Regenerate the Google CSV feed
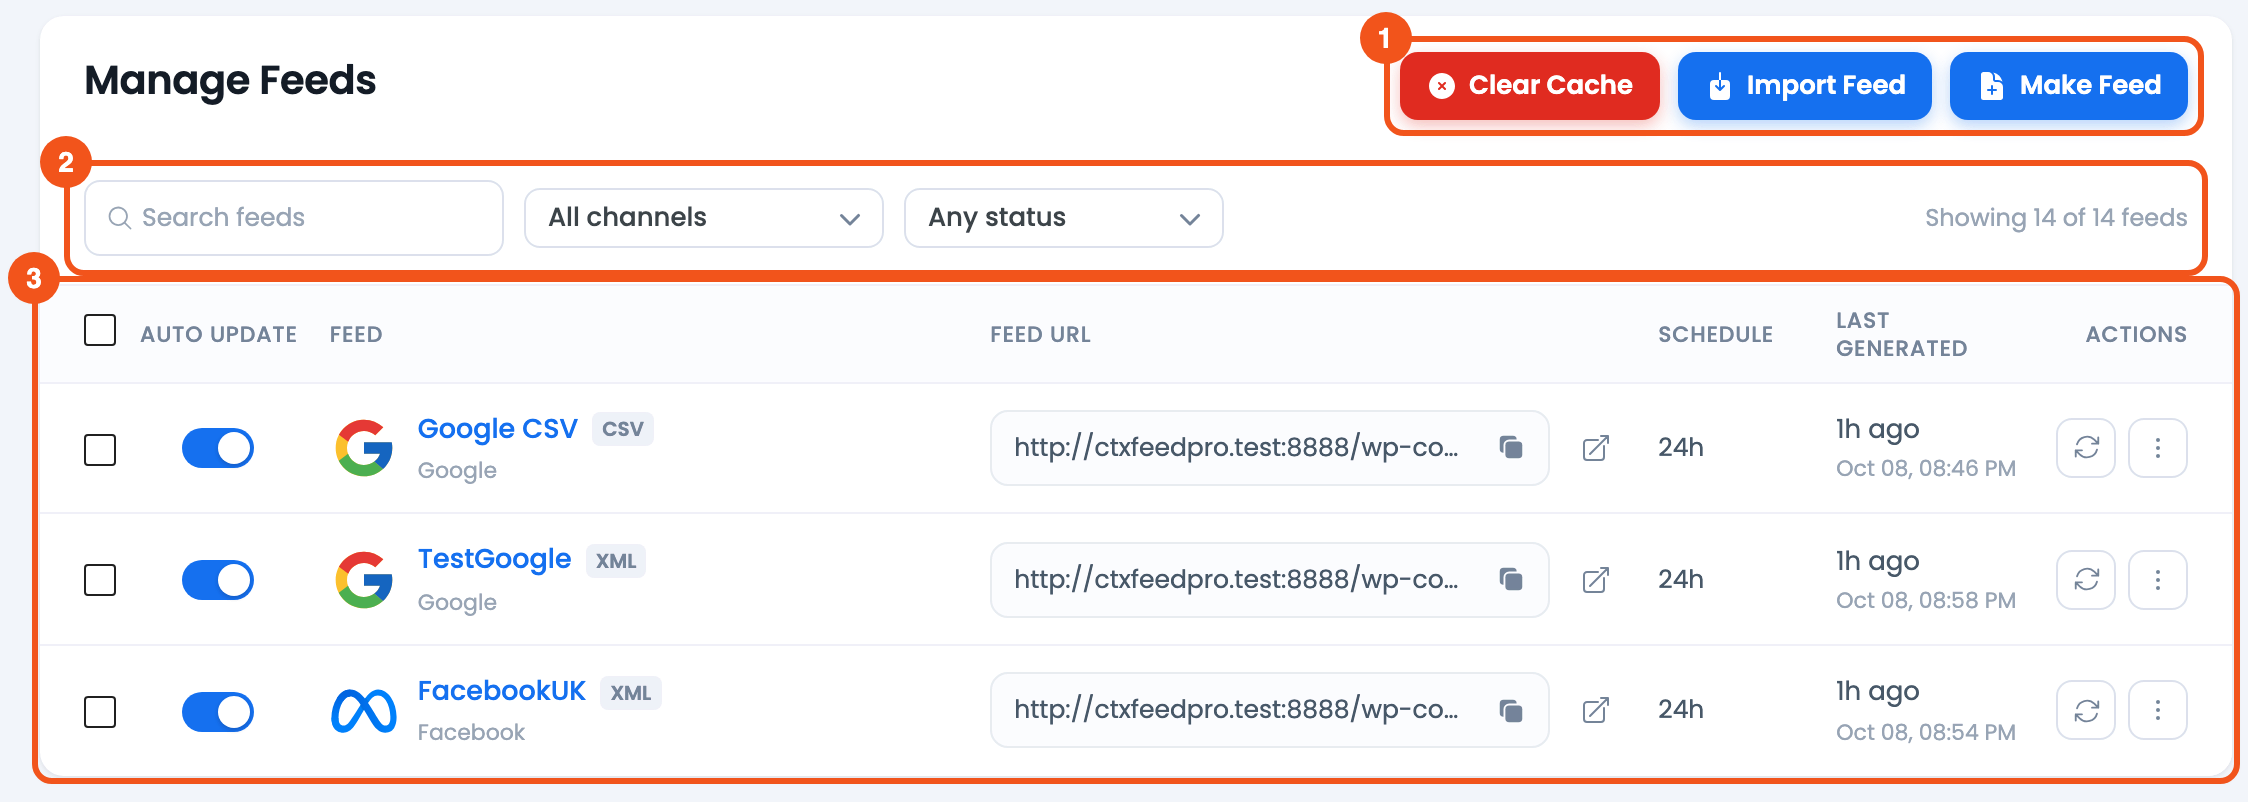This screenshot has width=2248, height=802. tap(2086, 448)
